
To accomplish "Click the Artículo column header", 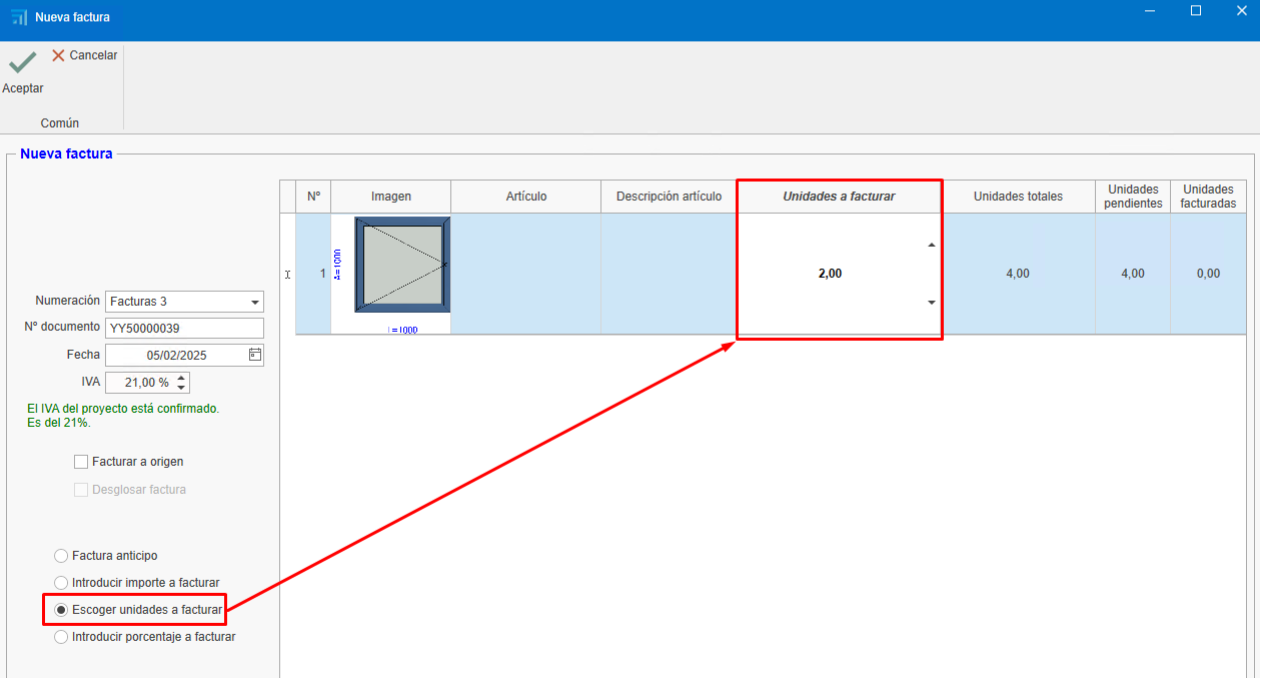I will (x=526, y=197).
